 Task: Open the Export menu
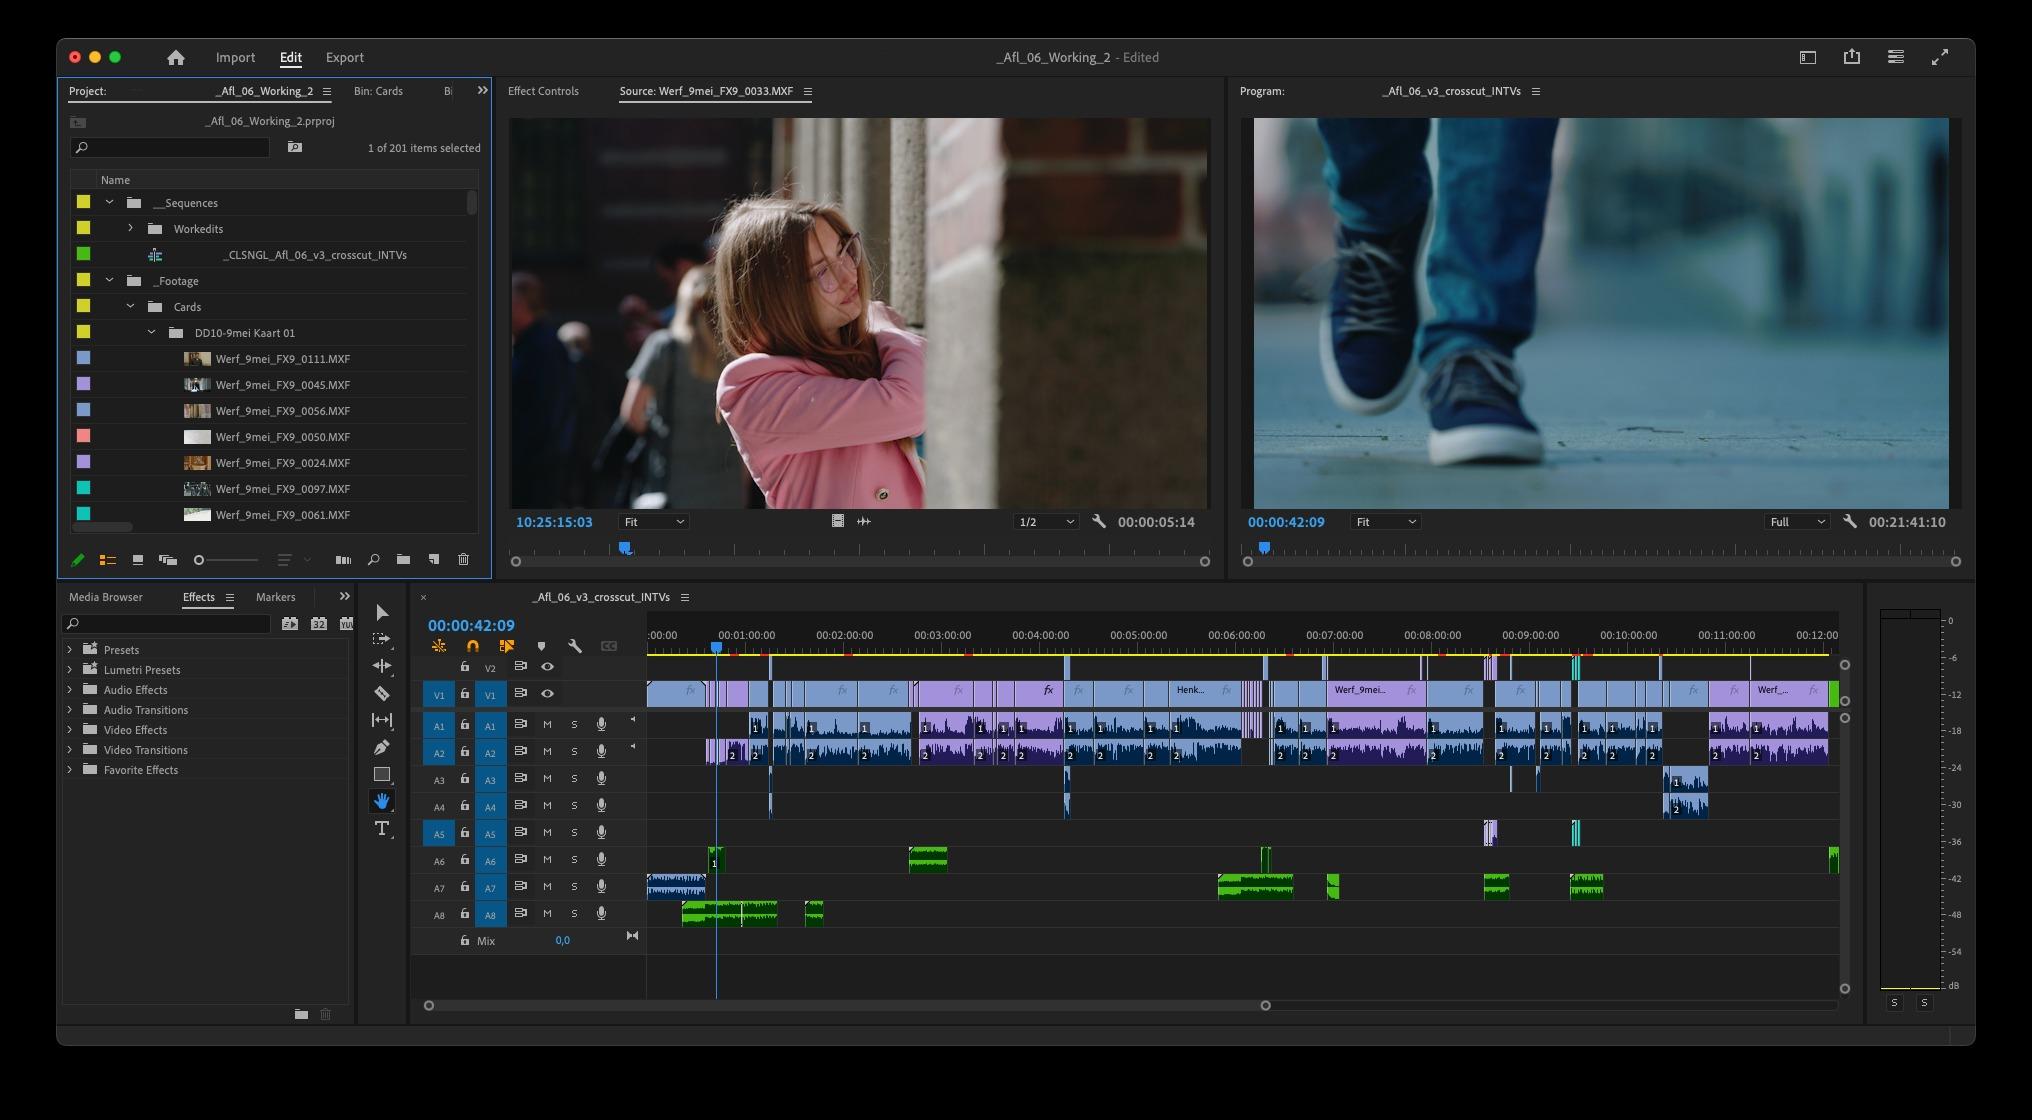pos(344,57)
